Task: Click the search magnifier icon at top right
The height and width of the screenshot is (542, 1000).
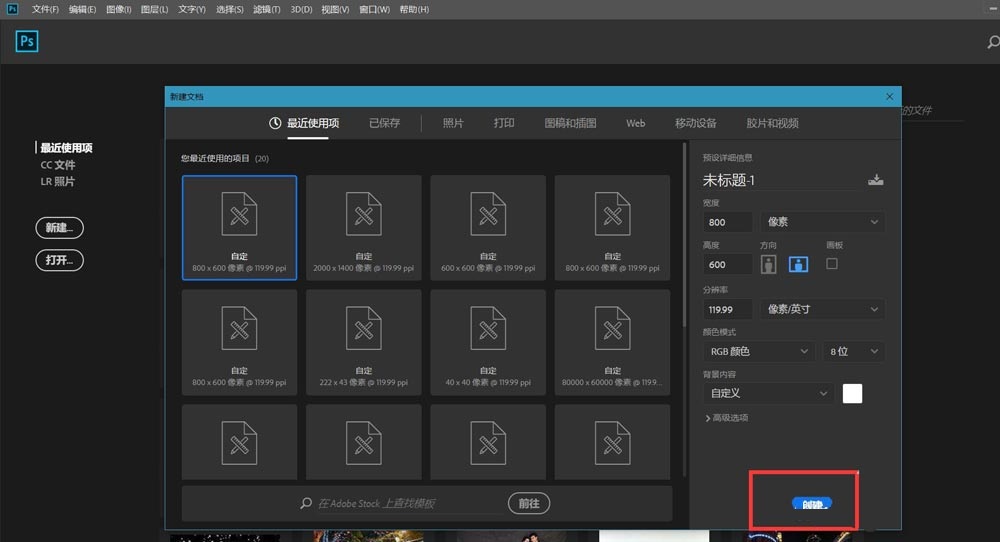Action: click(993, 42)
